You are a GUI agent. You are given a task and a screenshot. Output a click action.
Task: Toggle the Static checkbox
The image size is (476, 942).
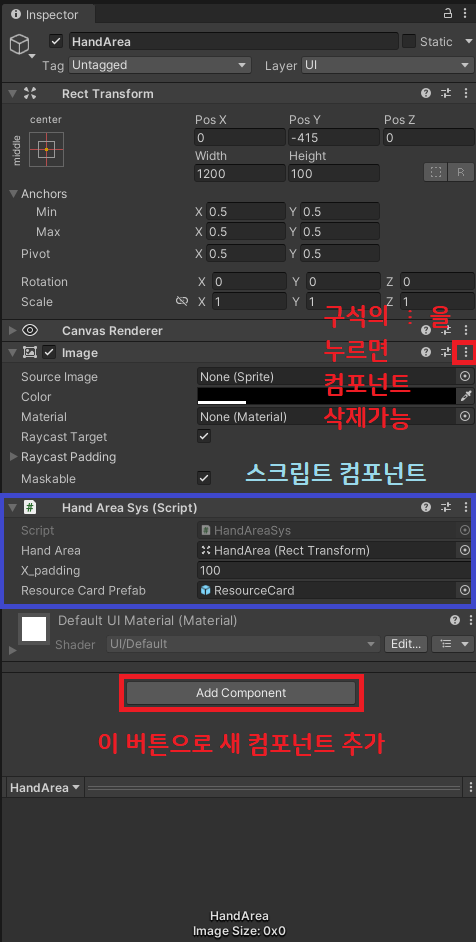(x=409, y=41)
